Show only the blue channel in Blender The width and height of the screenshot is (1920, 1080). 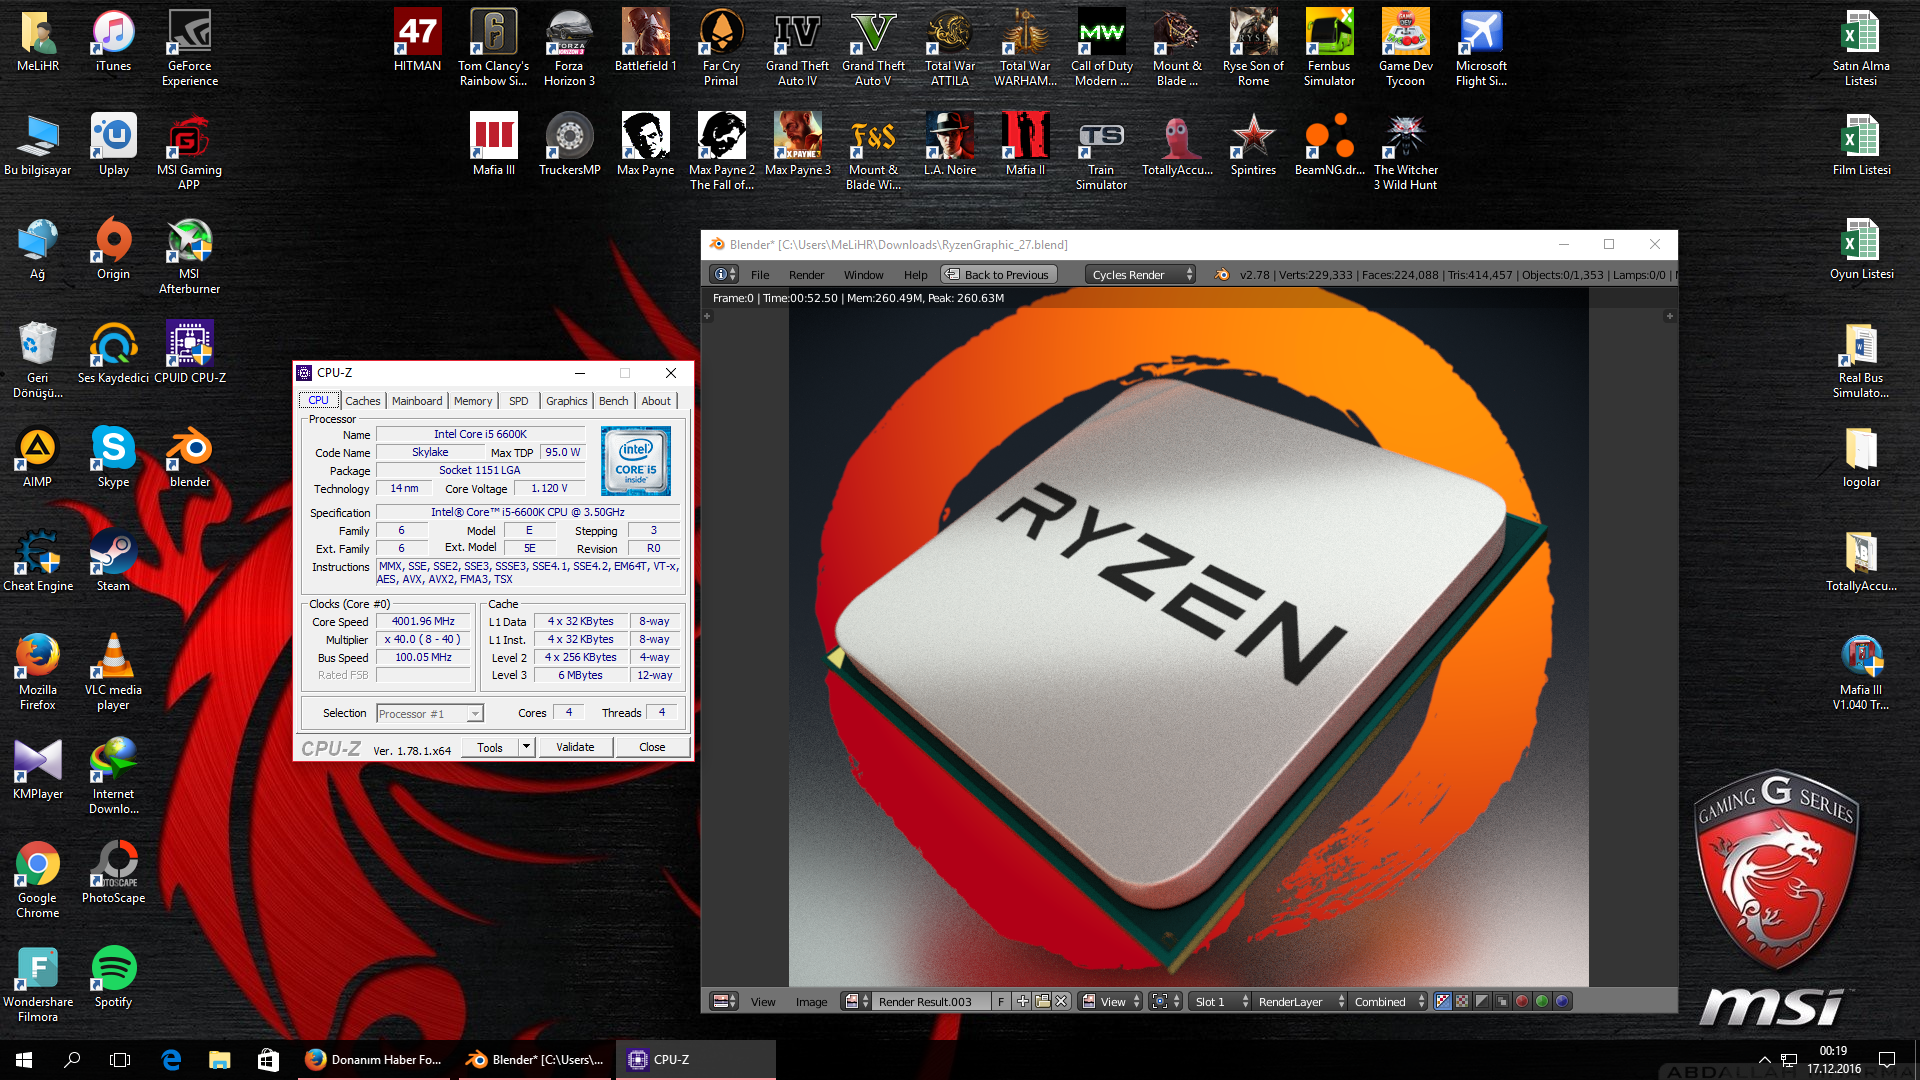(1562, 1001)
